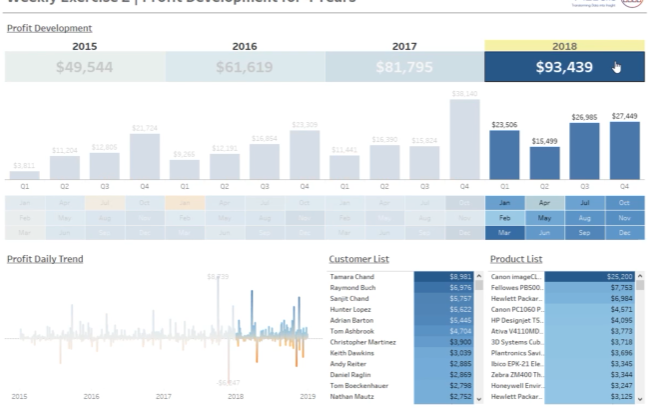The image size is (652, 418).
Task: Select the 2018 Feb month cell
Action: click(504, 218)
